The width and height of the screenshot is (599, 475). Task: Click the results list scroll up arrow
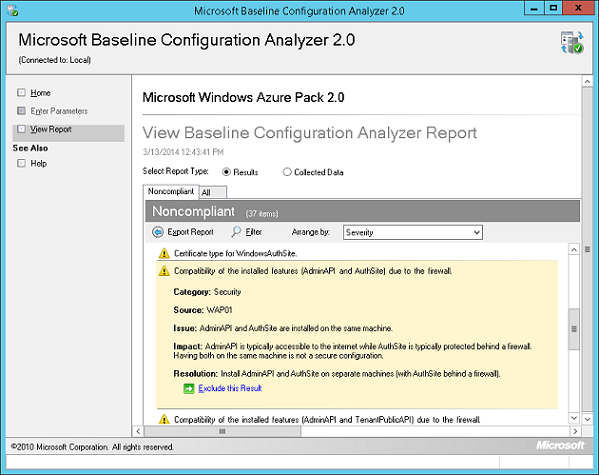(574, 250)
